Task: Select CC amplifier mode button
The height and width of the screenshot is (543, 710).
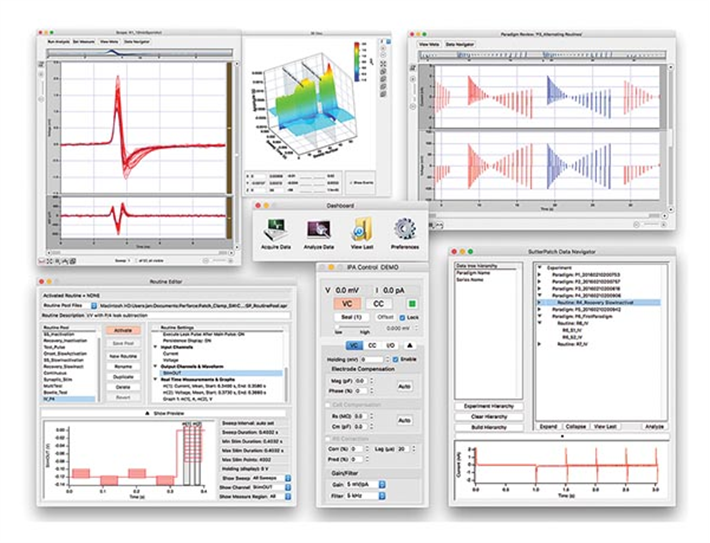Action: [378, 303]
